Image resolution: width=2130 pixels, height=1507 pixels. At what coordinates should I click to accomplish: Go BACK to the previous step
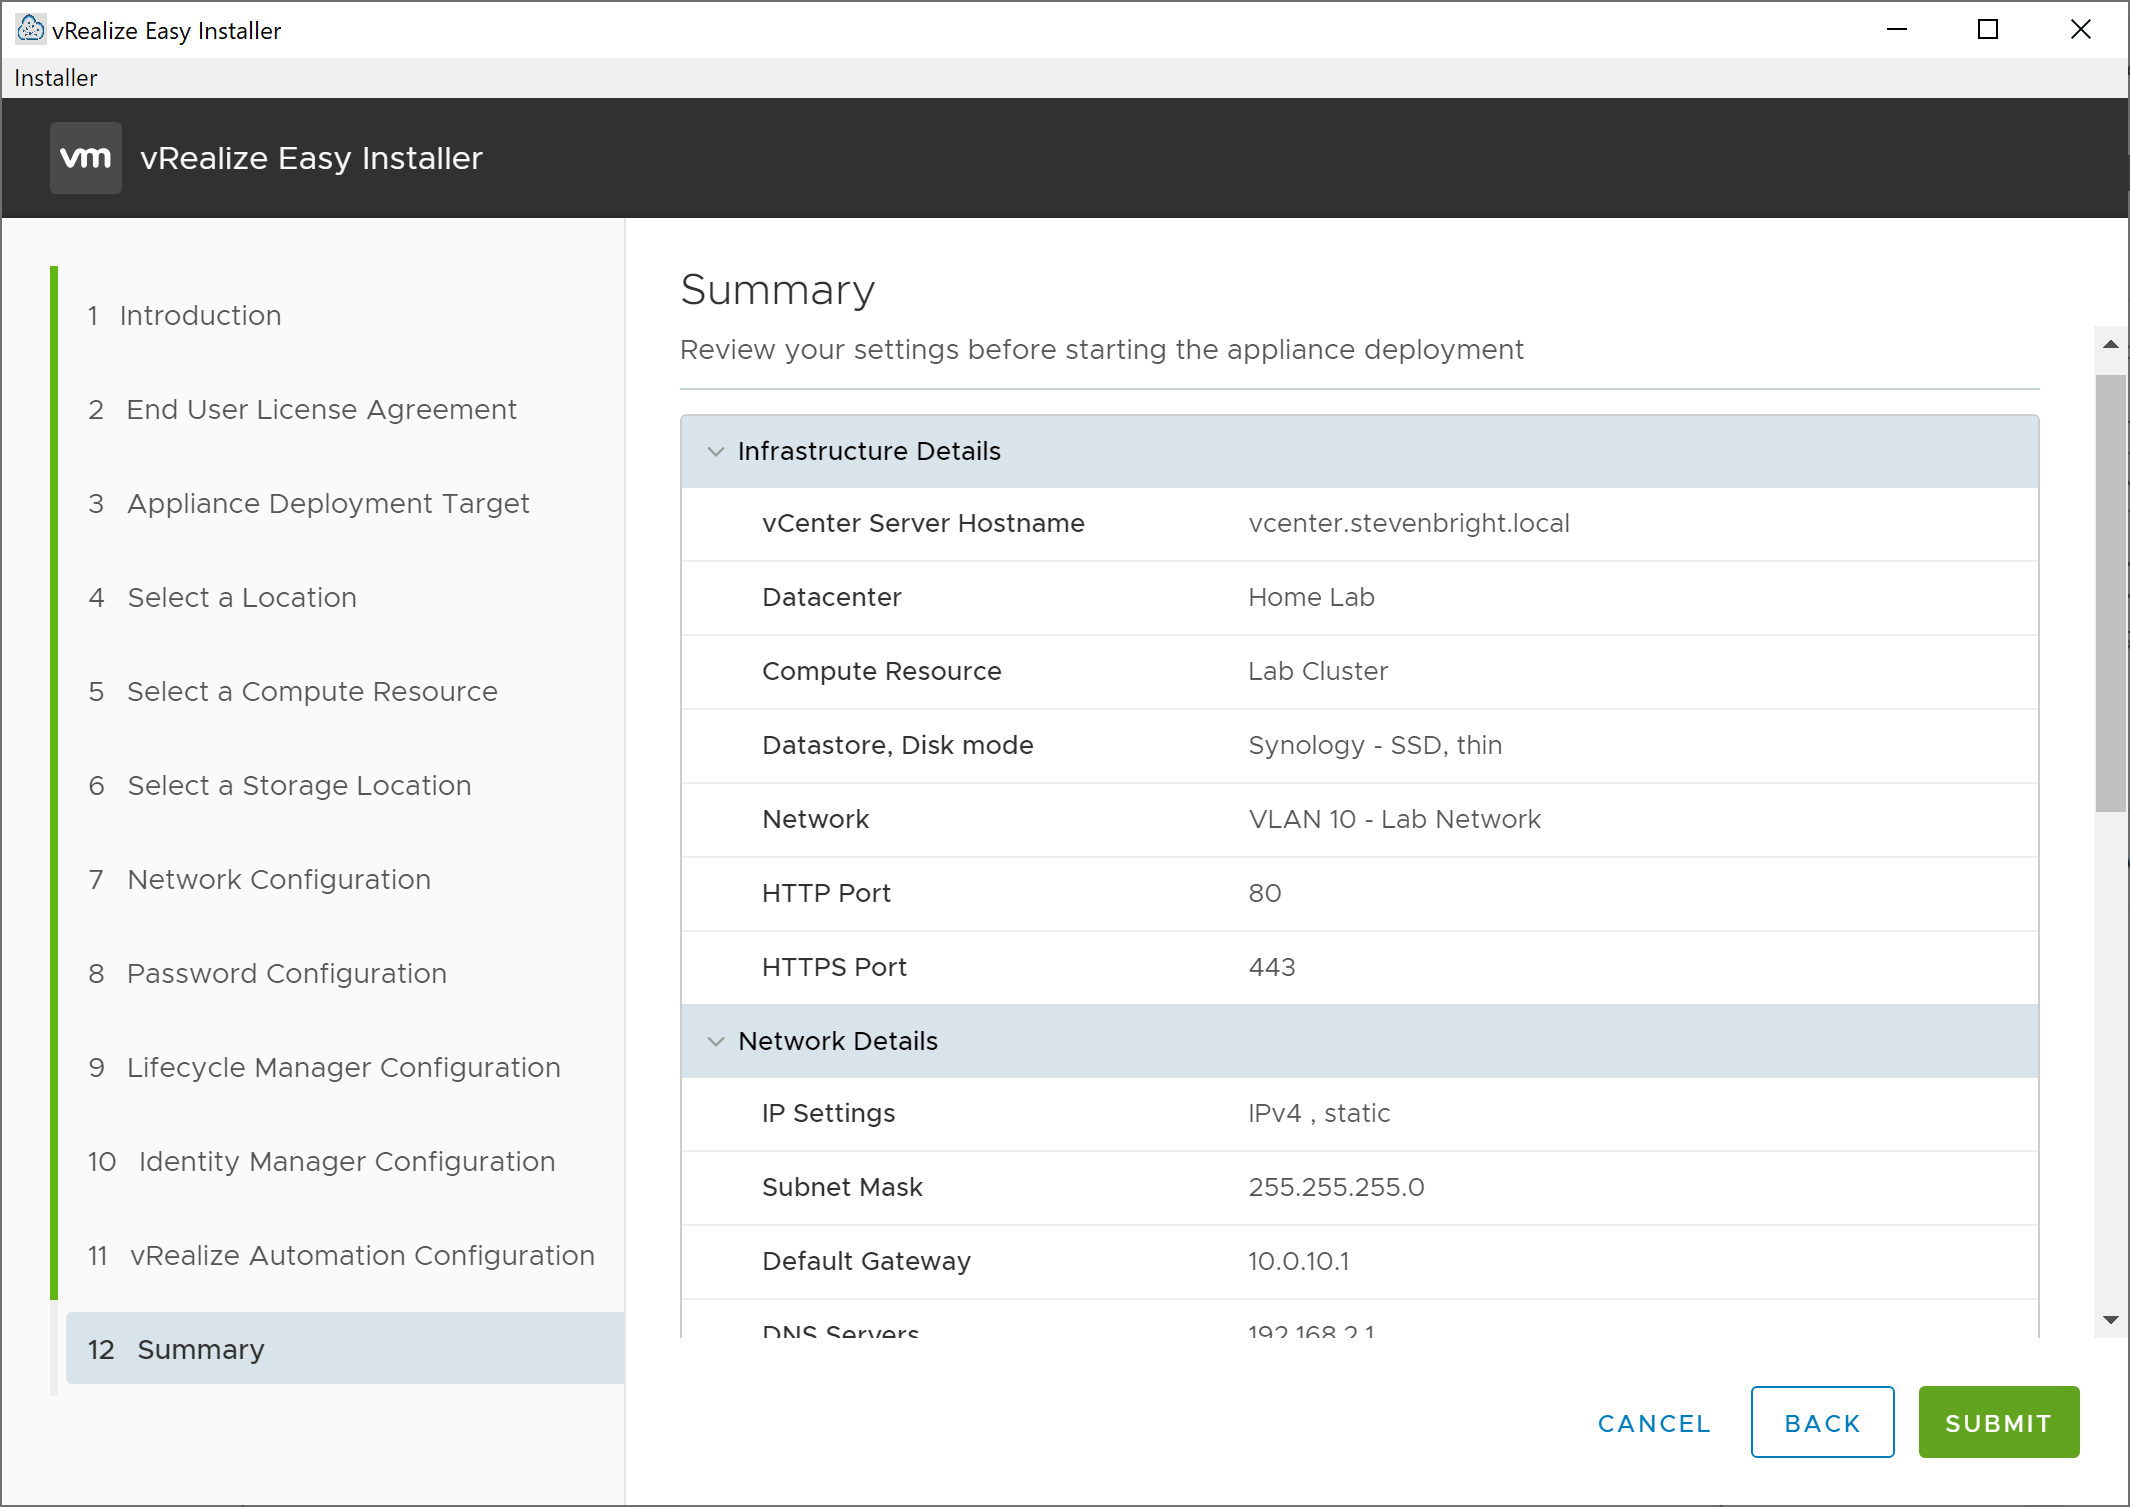pyautogui.click(x=1822, y=1422)
